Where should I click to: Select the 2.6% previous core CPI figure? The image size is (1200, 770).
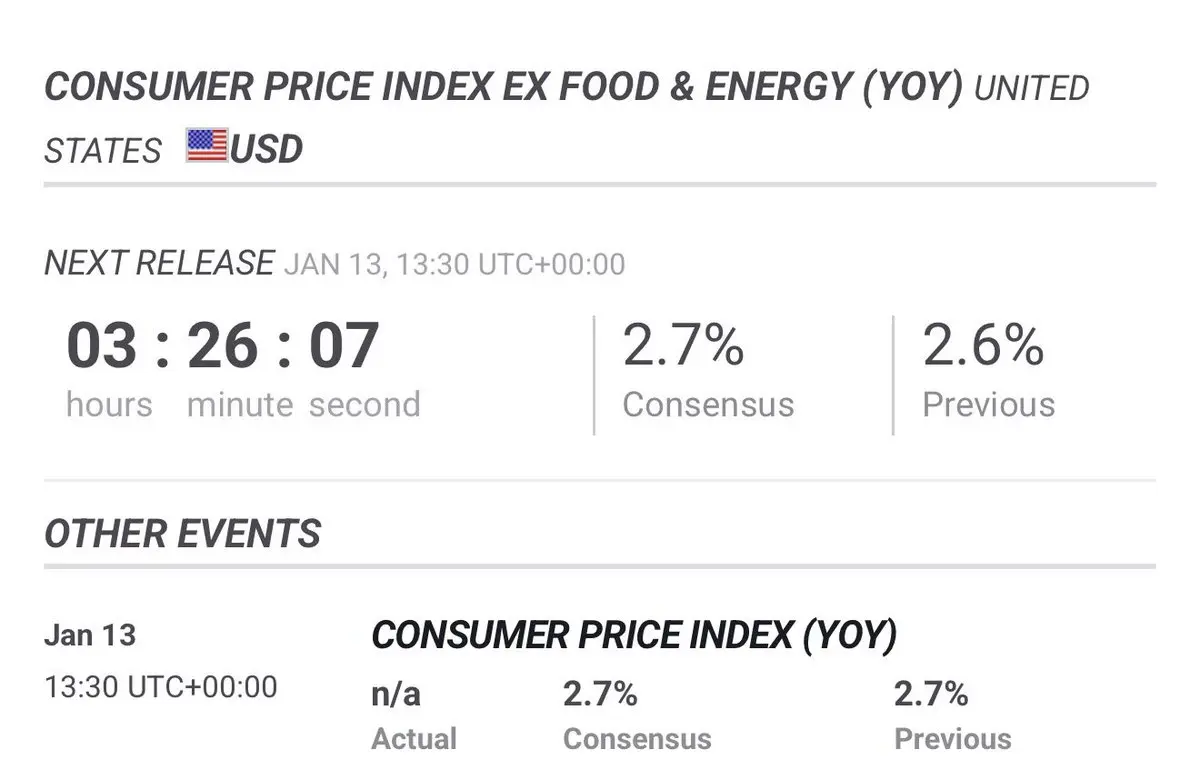pyautogui.click(x=983, y=346)
